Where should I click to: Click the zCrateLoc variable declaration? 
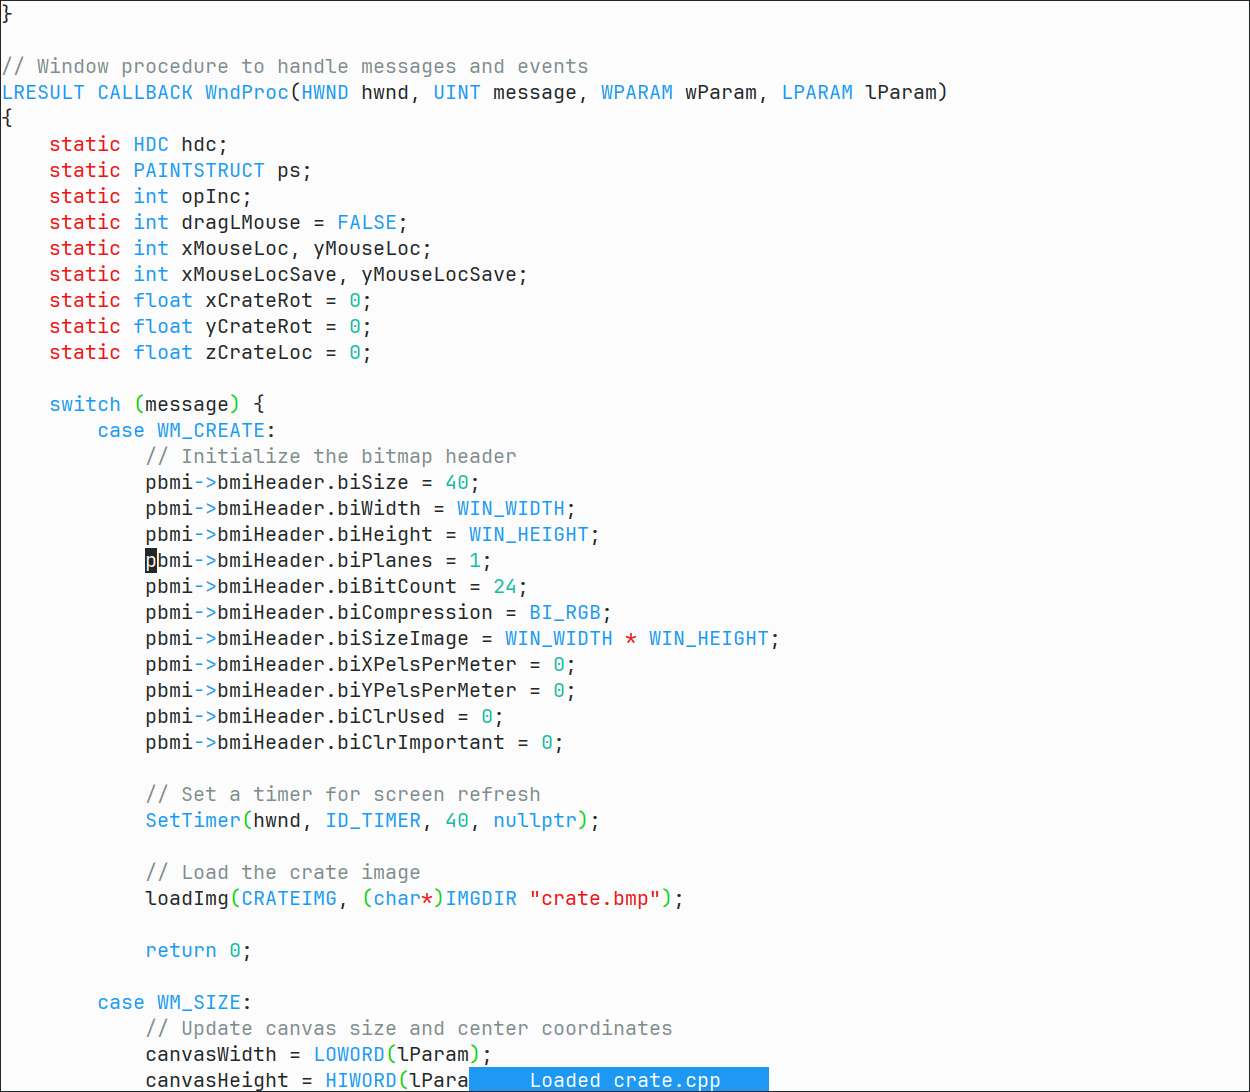pos(258,353)
